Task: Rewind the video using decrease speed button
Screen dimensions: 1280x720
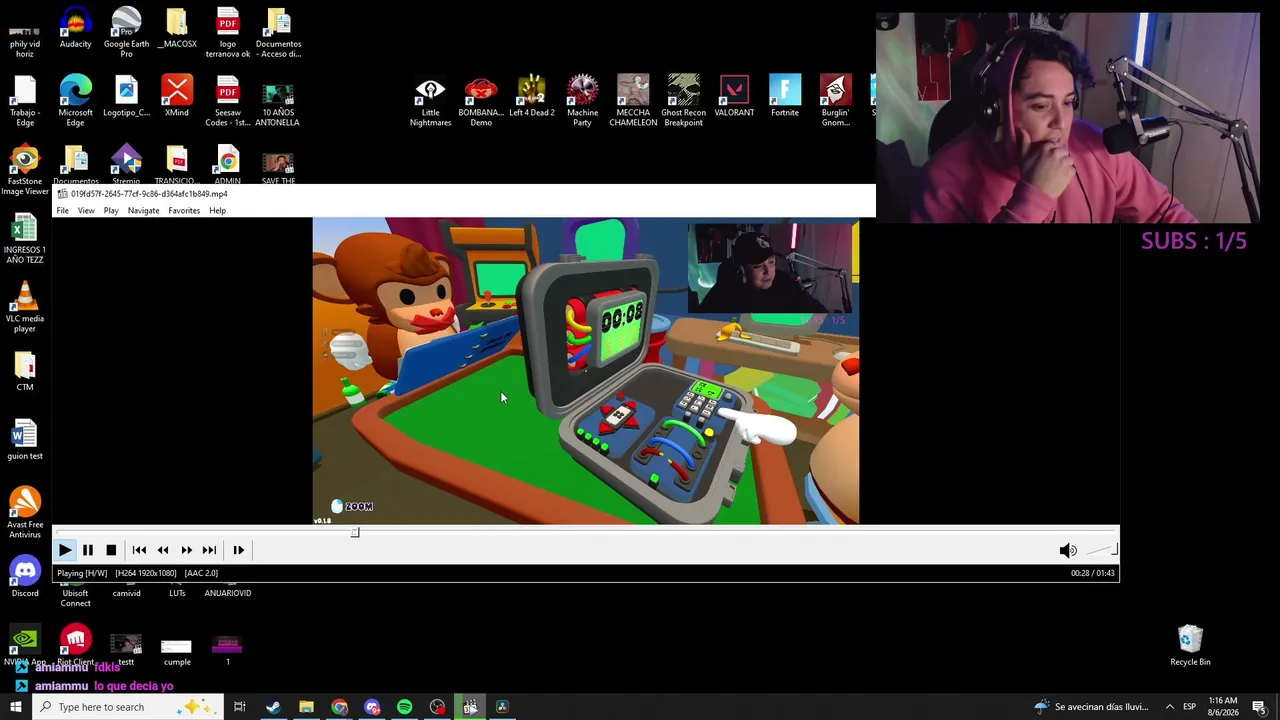Action: [163, 550]
